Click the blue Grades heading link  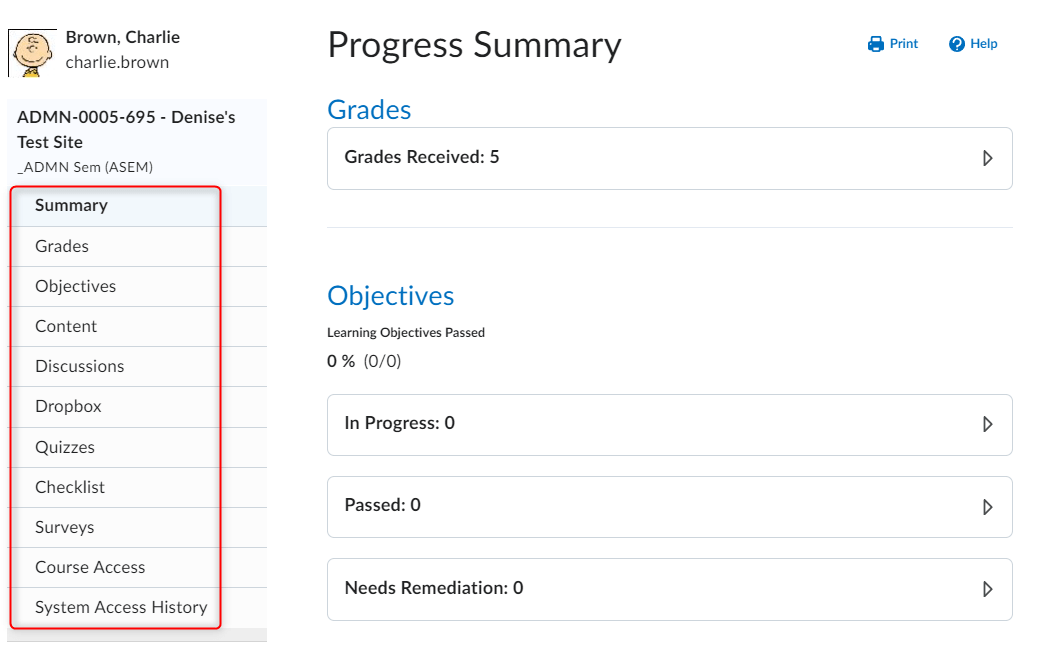pos(369,110)
